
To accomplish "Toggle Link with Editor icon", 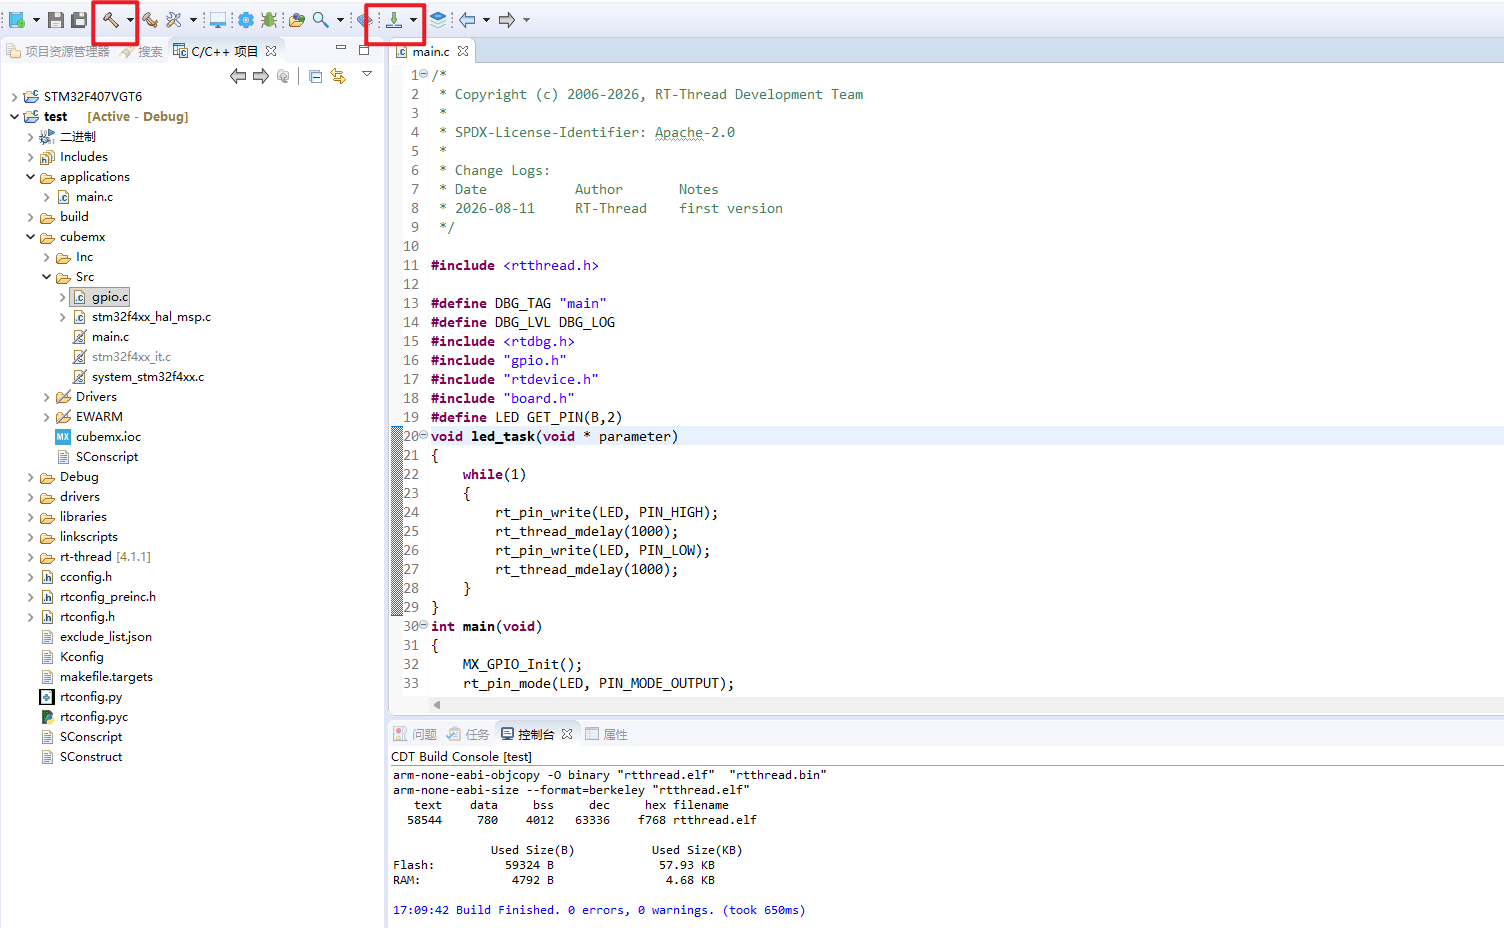I will [338, 76].
